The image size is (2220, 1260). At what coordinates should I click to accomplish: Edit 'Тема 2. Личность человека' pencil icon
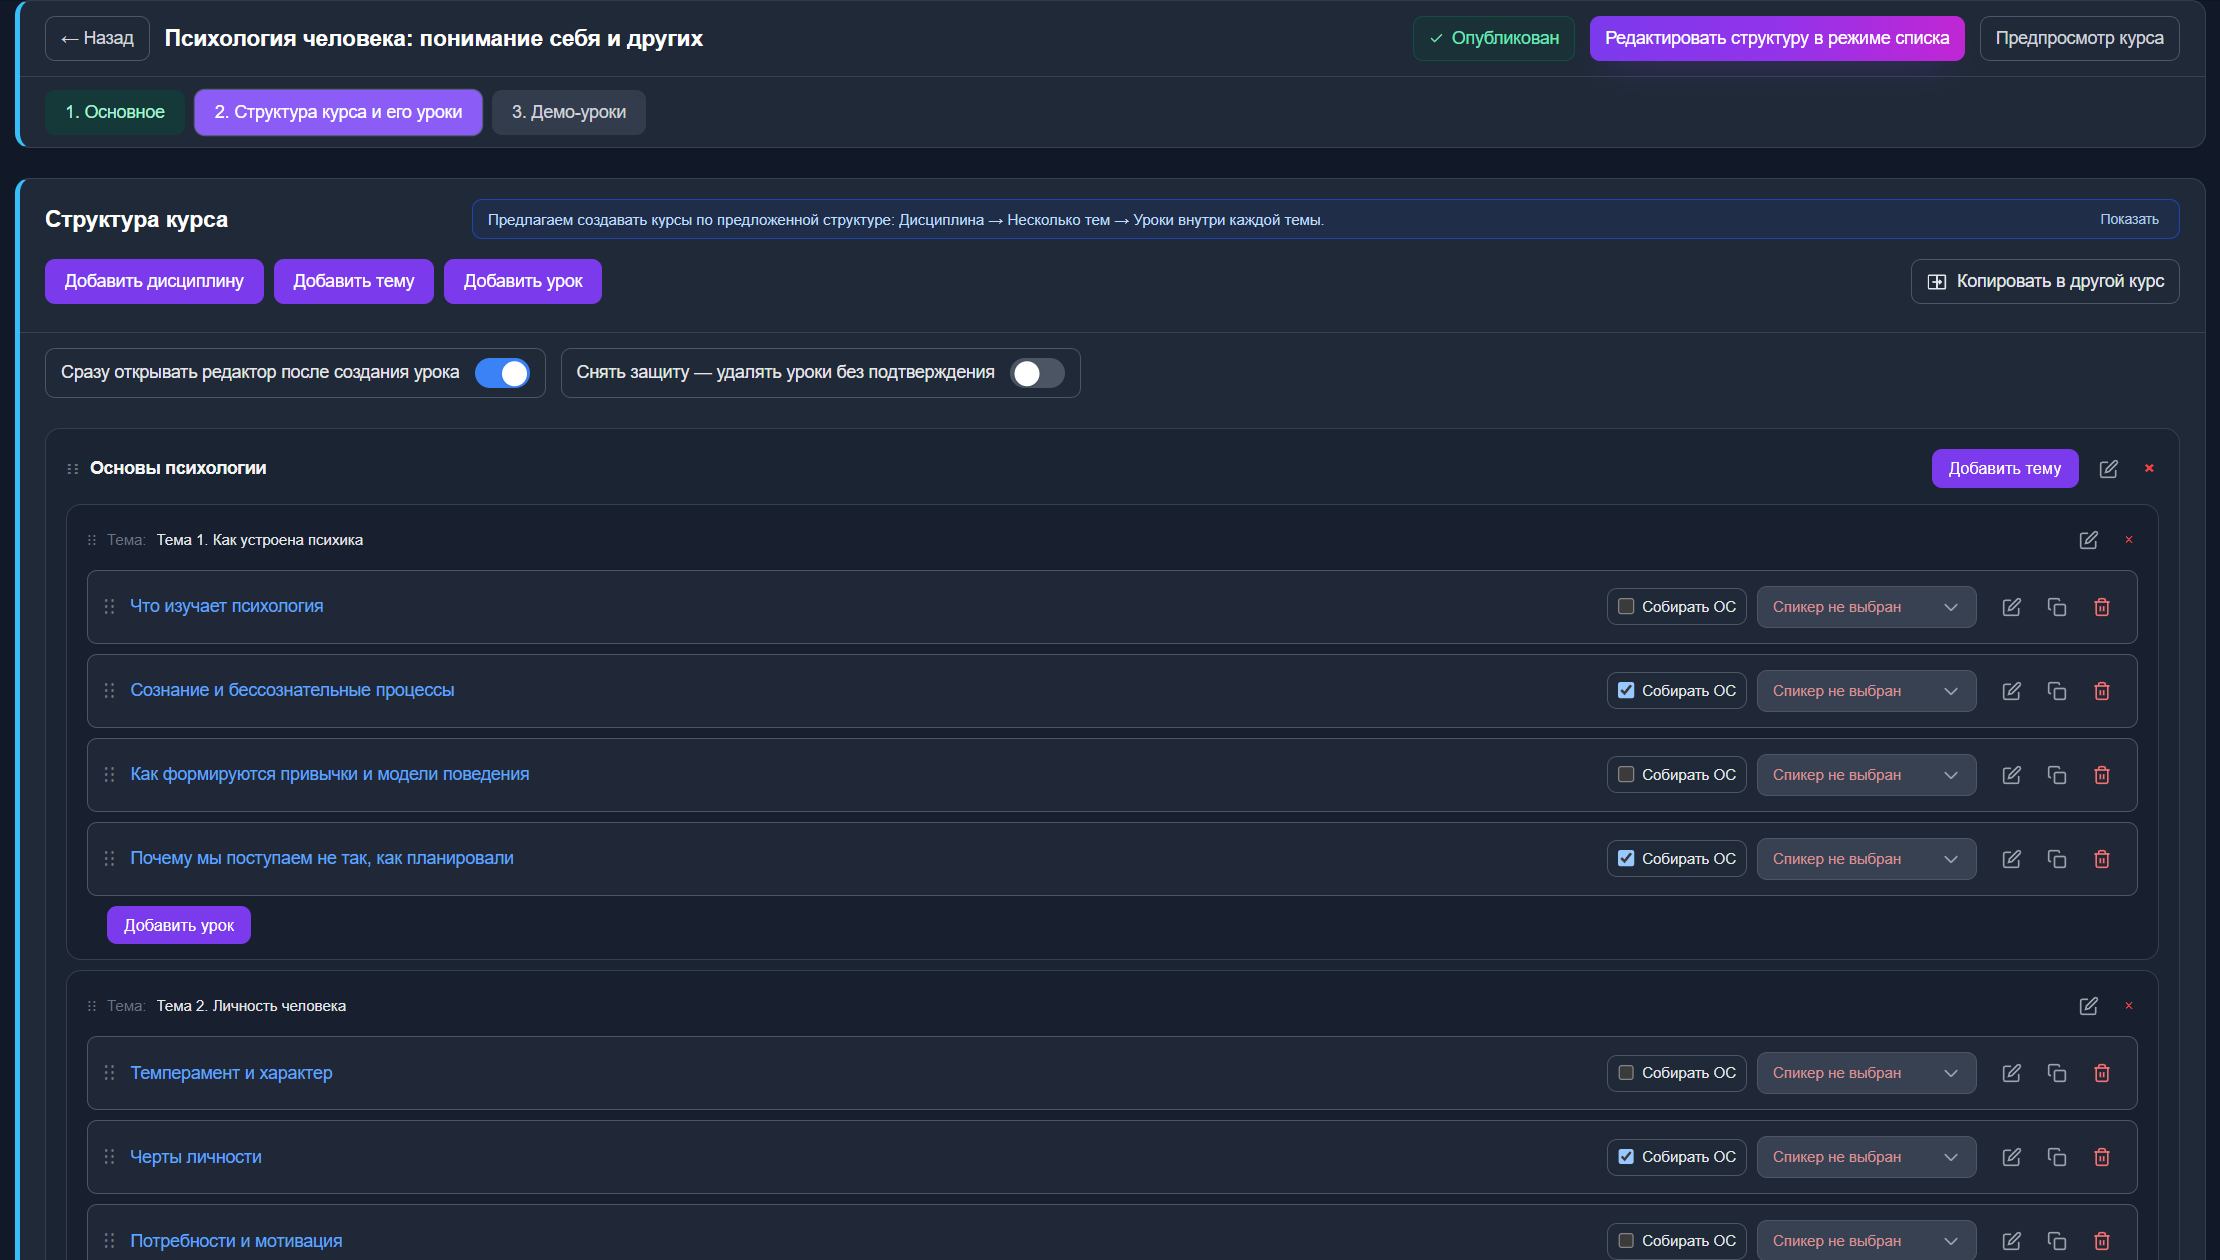pos(2088,1006)
